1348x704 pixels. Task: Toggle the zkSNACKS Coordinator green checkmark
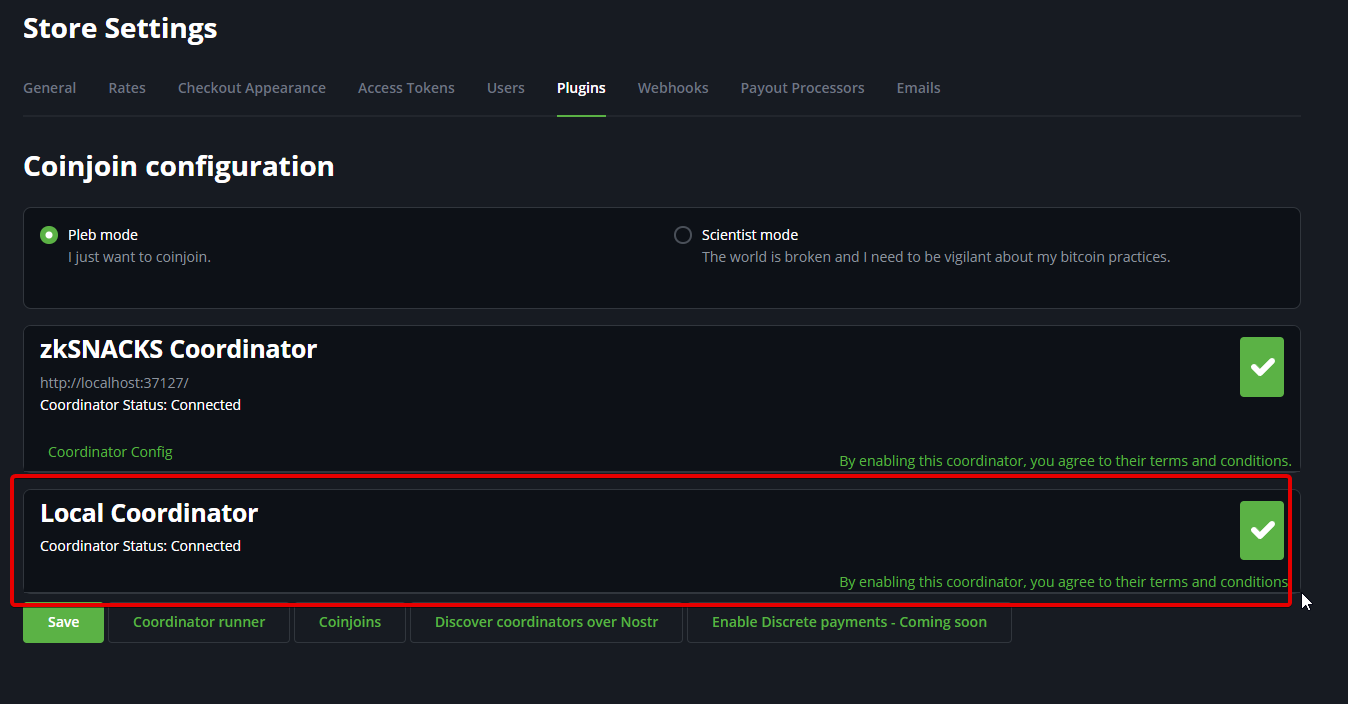[1261, 367]
